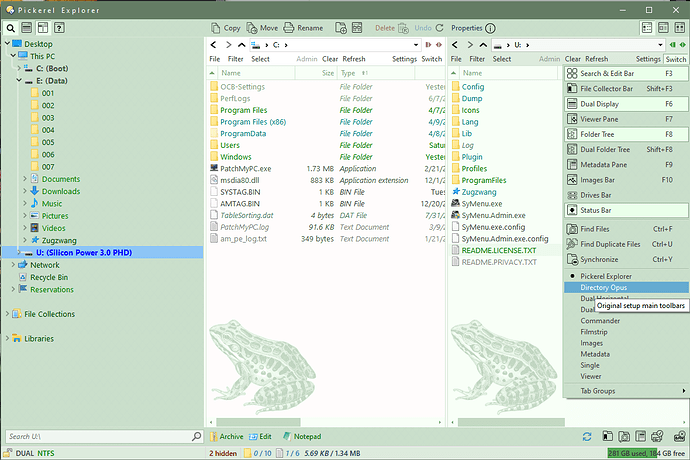Toggle the Metadata Pane option
Viewport: 690px width, 460px height.
point(626,165)
